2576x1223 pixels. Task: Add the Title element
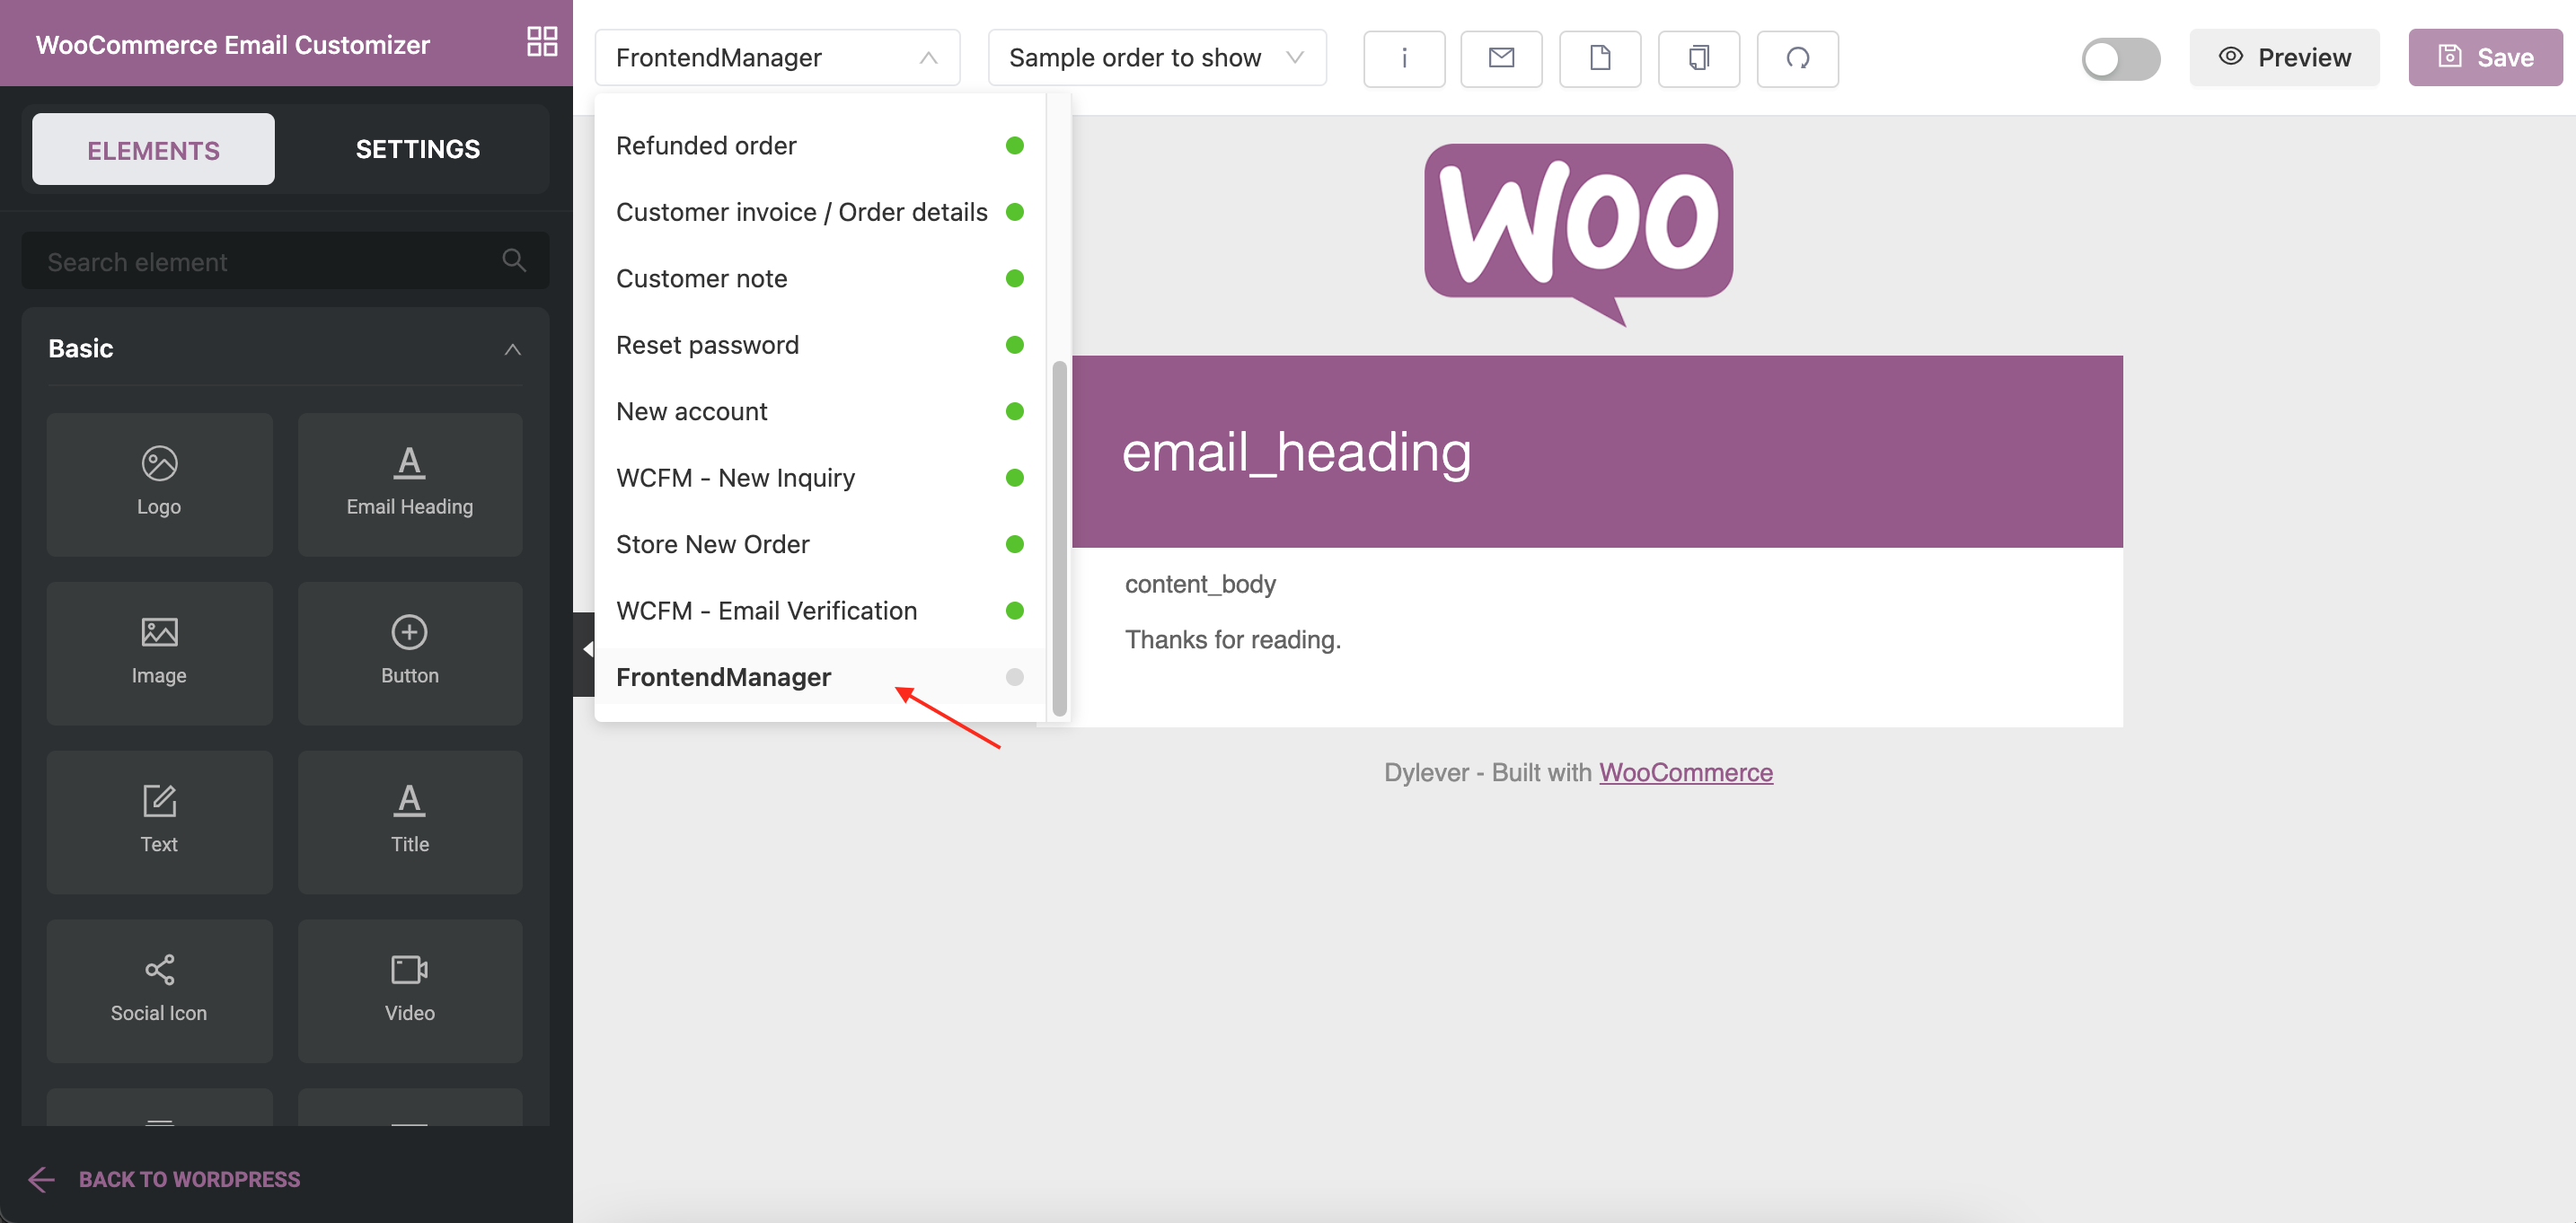pyautogui.click(x=410, y=822)
